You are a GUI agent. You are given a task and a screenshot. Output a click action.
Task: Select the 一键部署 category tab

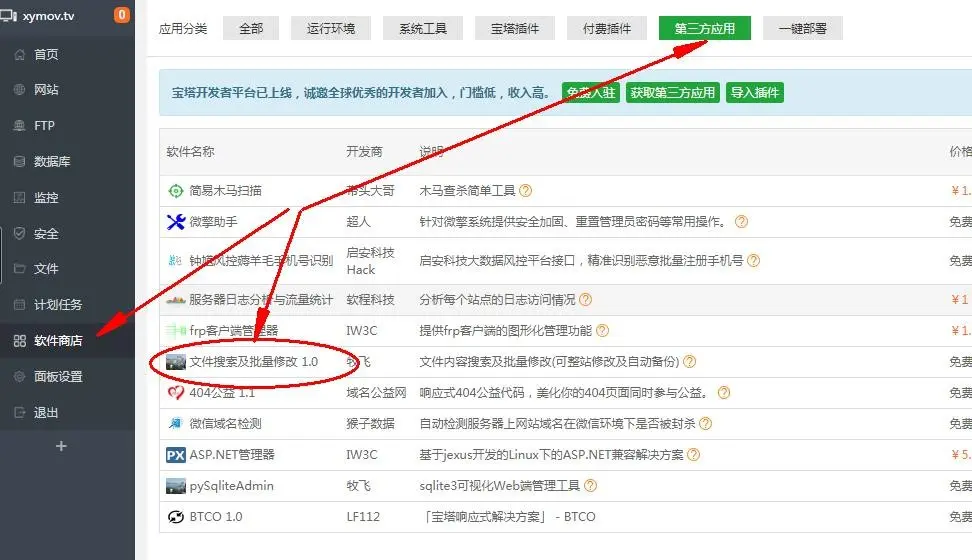pyautogui.click(x=803, y=29)
